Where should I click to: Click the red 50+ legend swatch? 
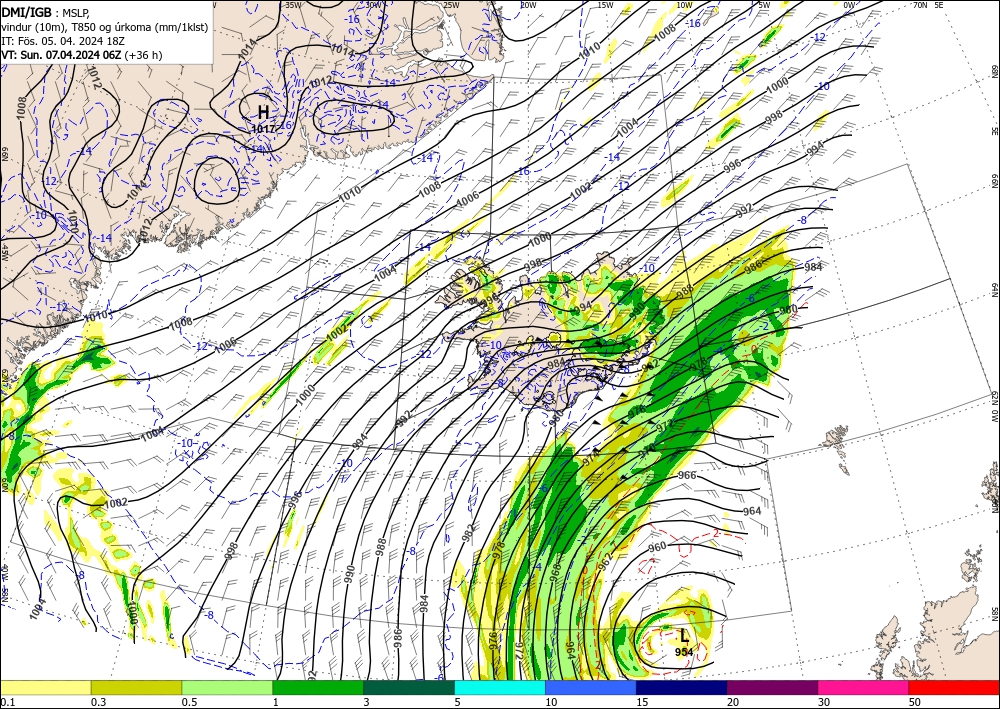point(954,687)
